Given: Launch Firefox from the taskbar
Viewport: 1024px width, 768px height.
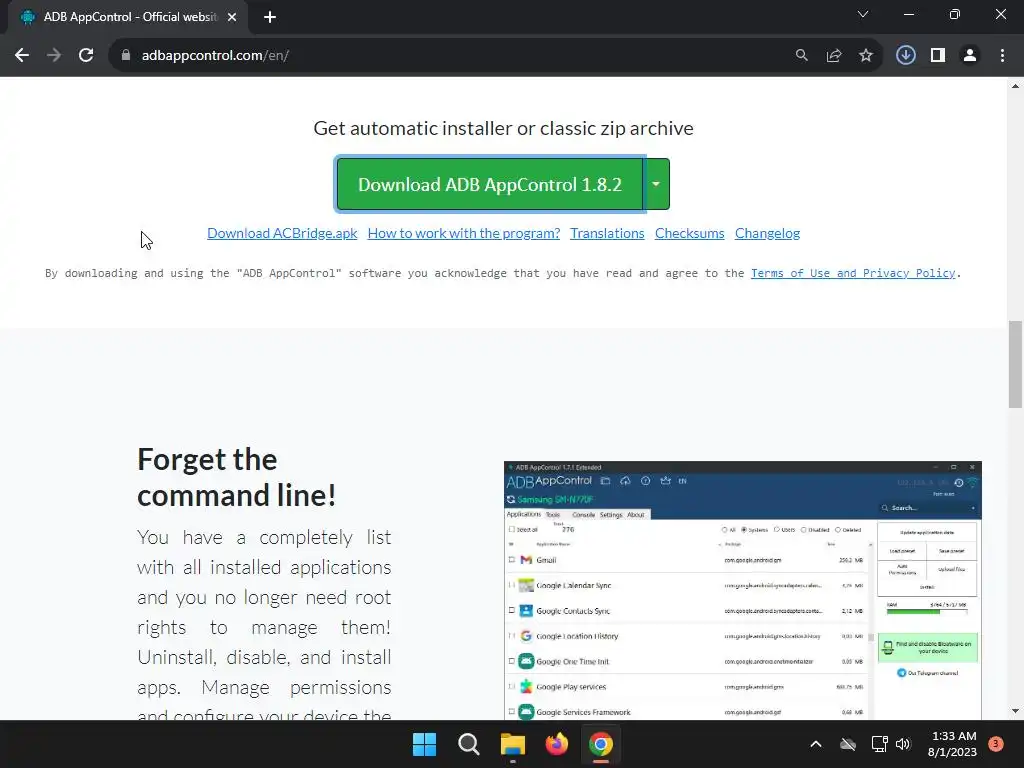Looking at the screenshot, I should click(x=556, y=744).
